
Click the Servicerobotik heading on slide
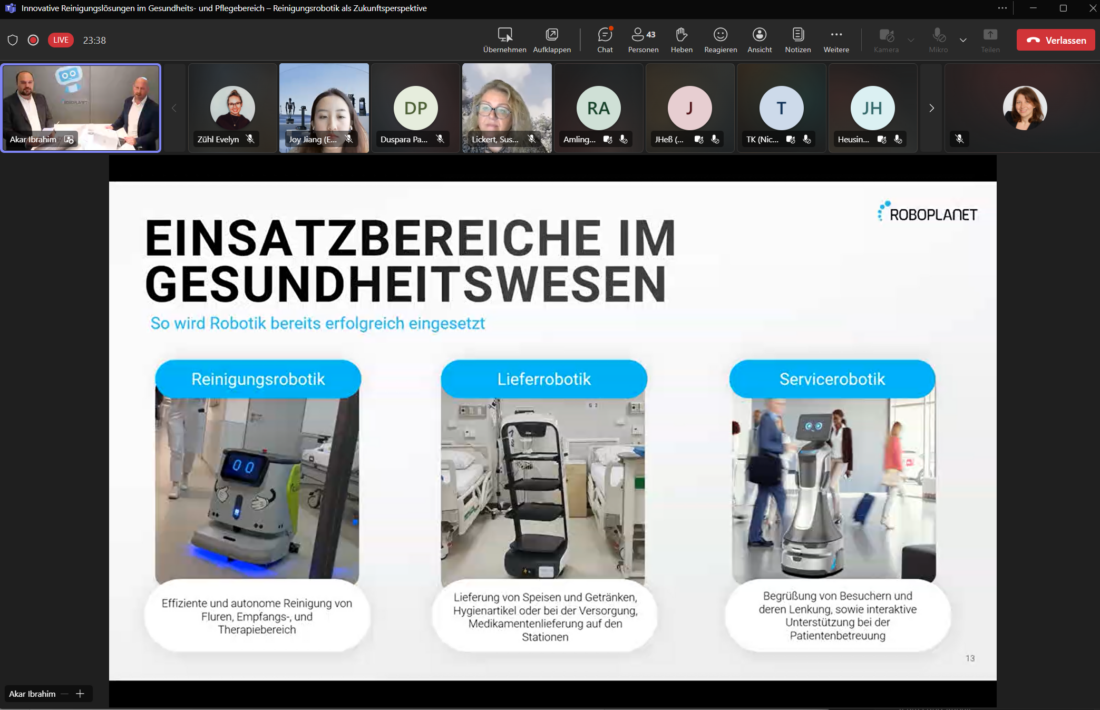coord(832,379)
